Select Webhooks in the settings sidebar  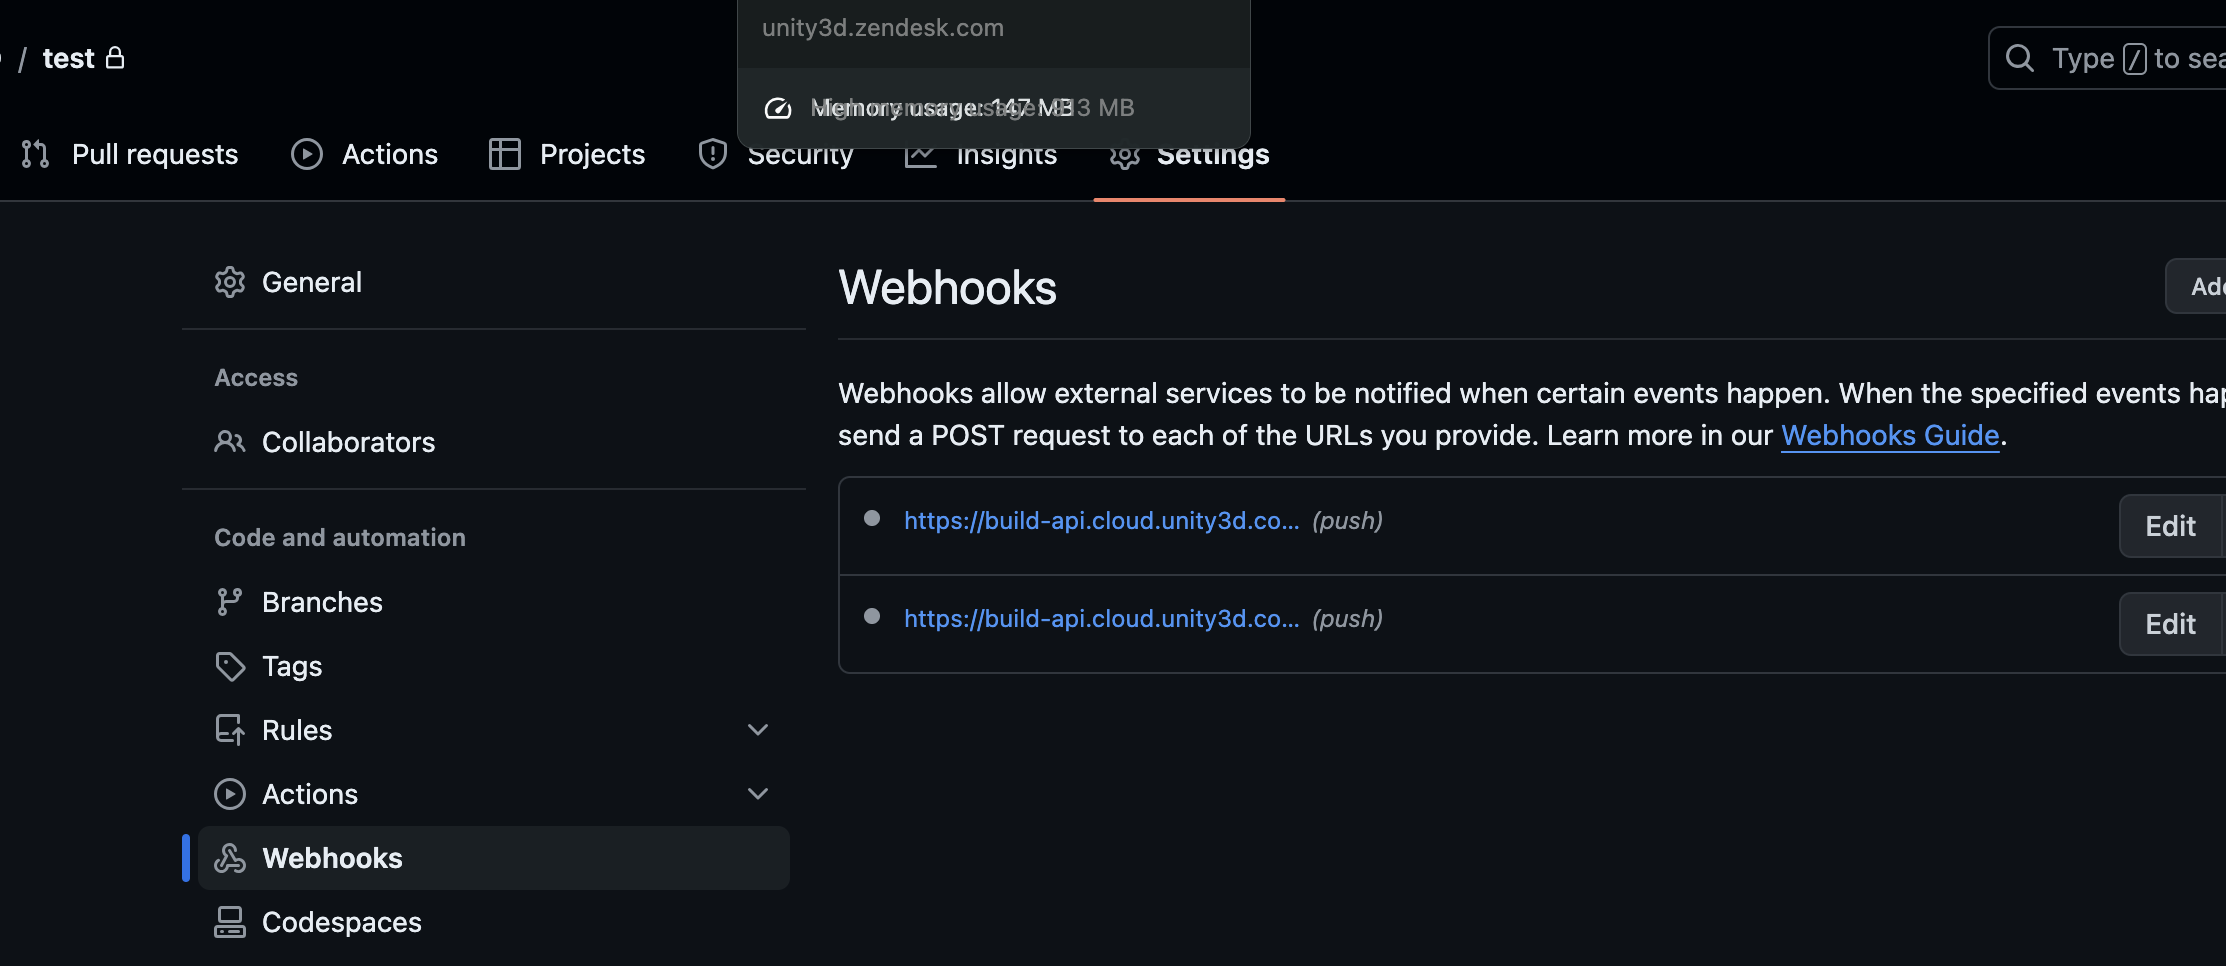pos(332,858)
